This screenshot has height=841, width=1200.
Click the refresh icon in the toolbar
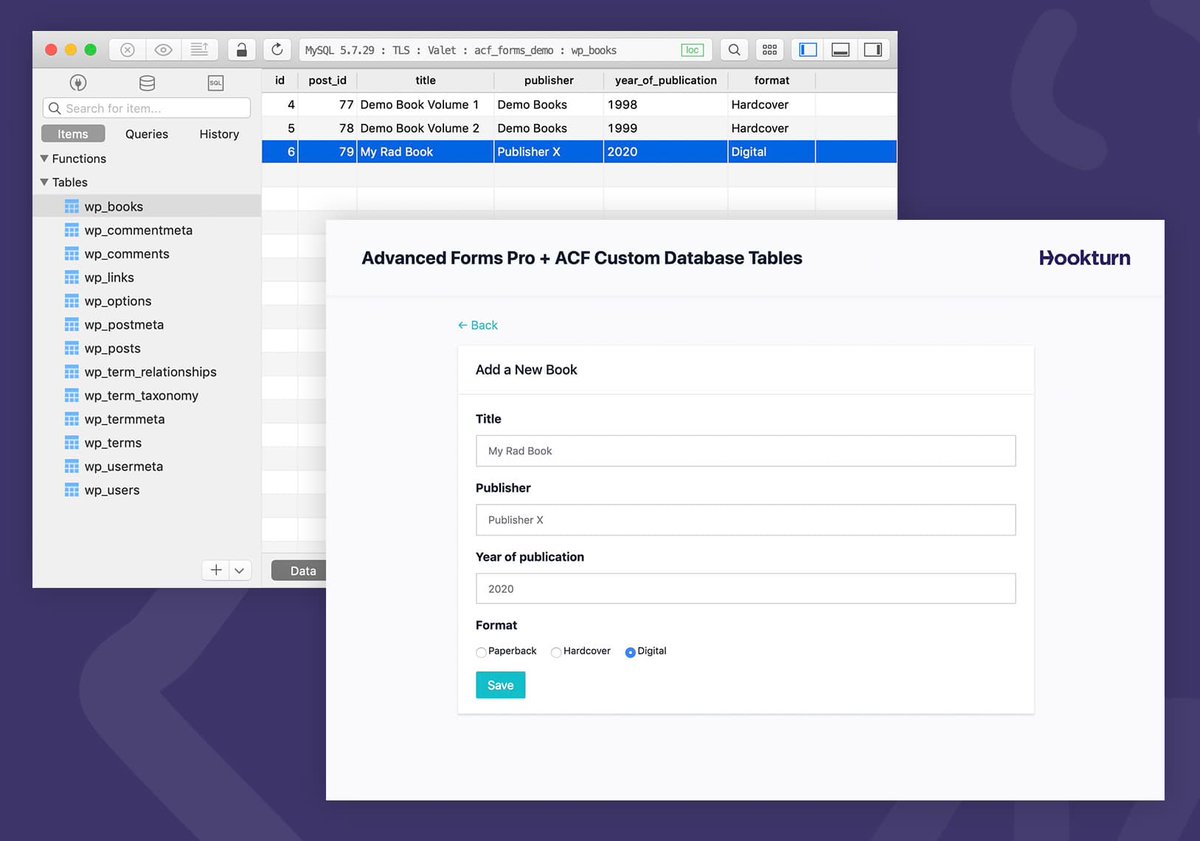tap(277, 50)
